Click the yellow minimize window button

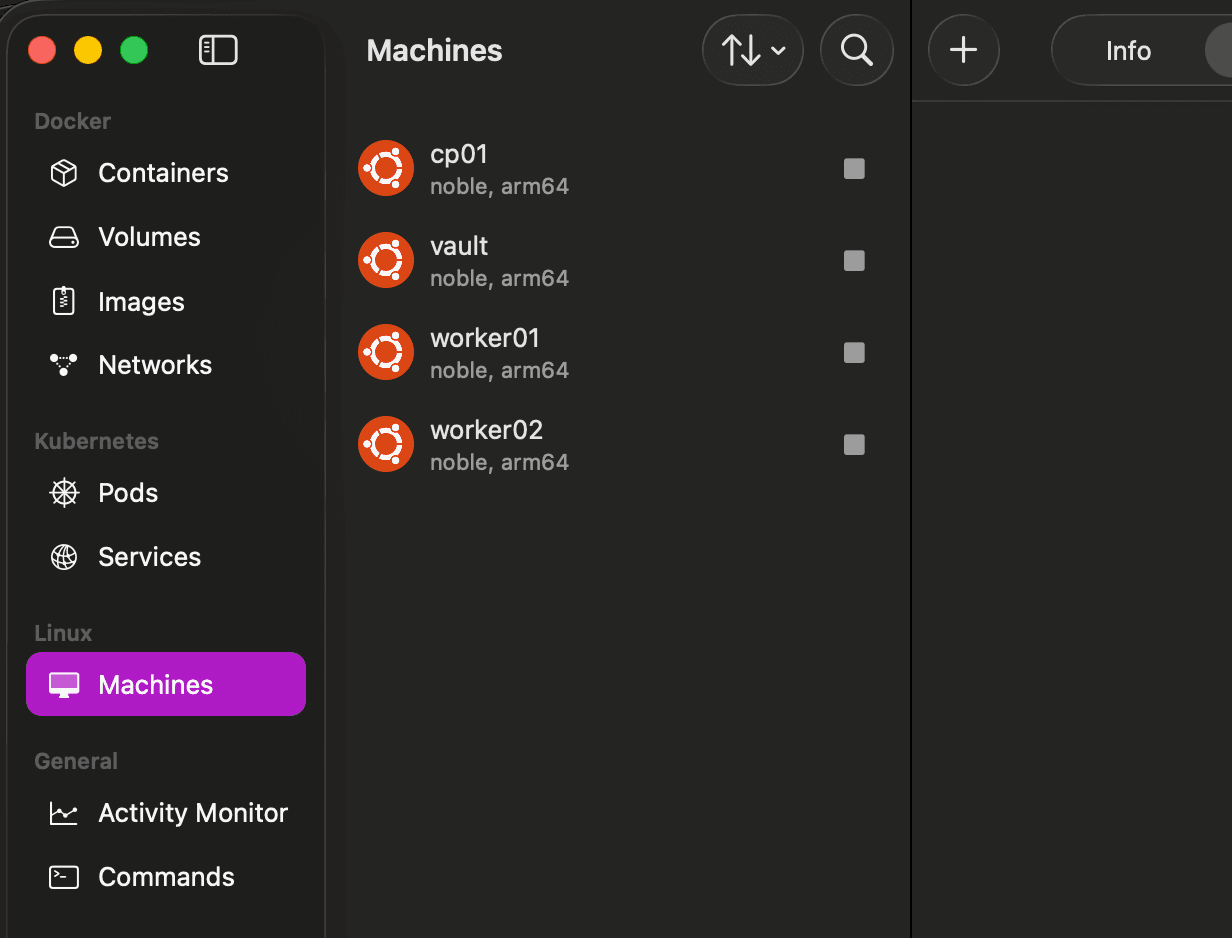pyautogui.click(x=88, y=50)
